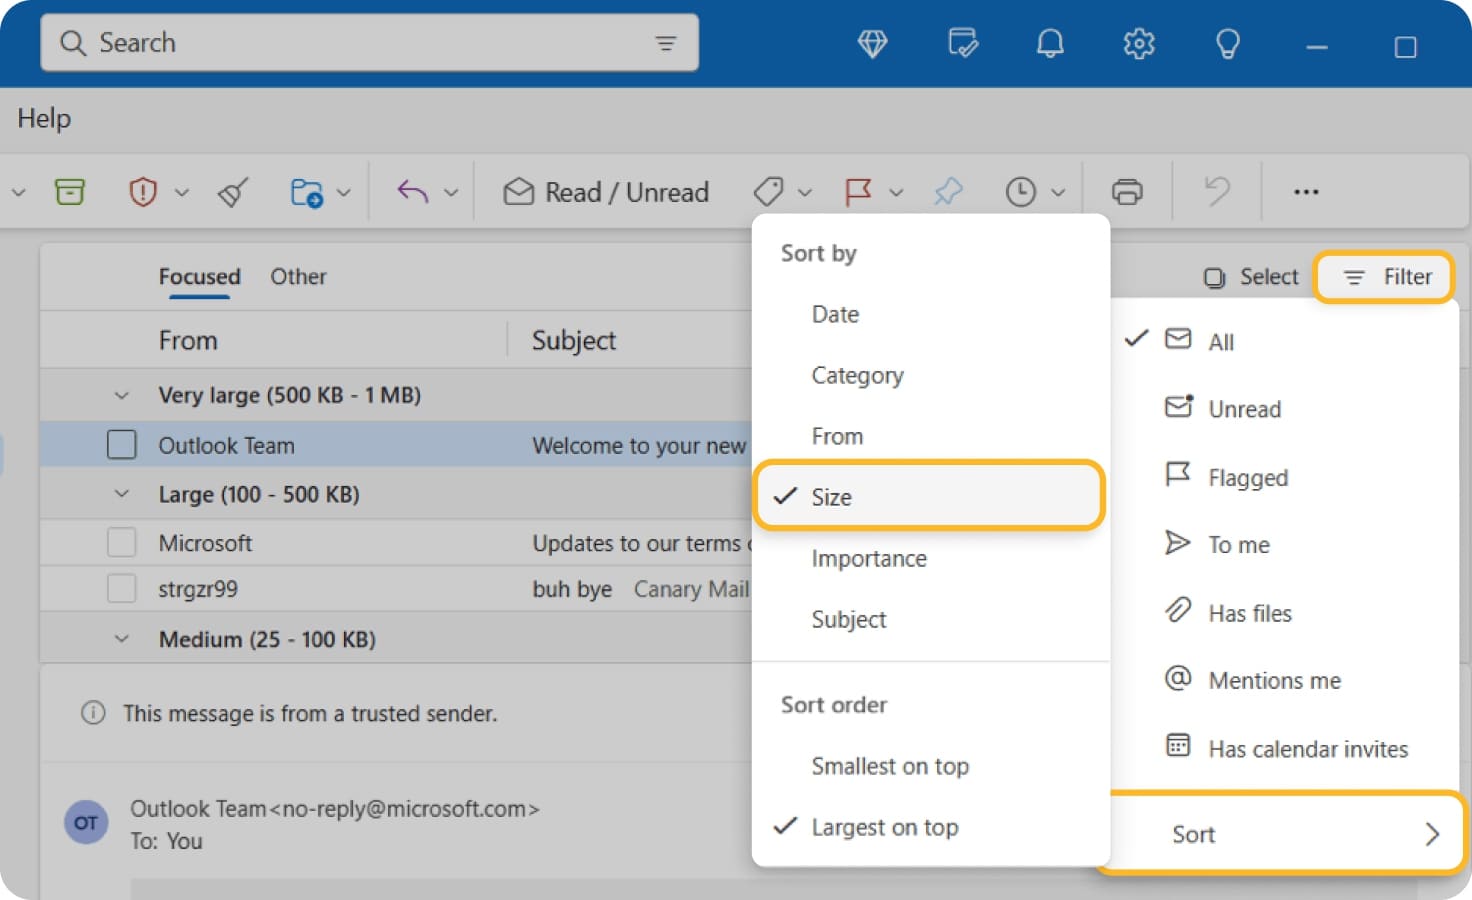Select Date in the Sort by menu

pyautogui.click(x=834, y=314)
